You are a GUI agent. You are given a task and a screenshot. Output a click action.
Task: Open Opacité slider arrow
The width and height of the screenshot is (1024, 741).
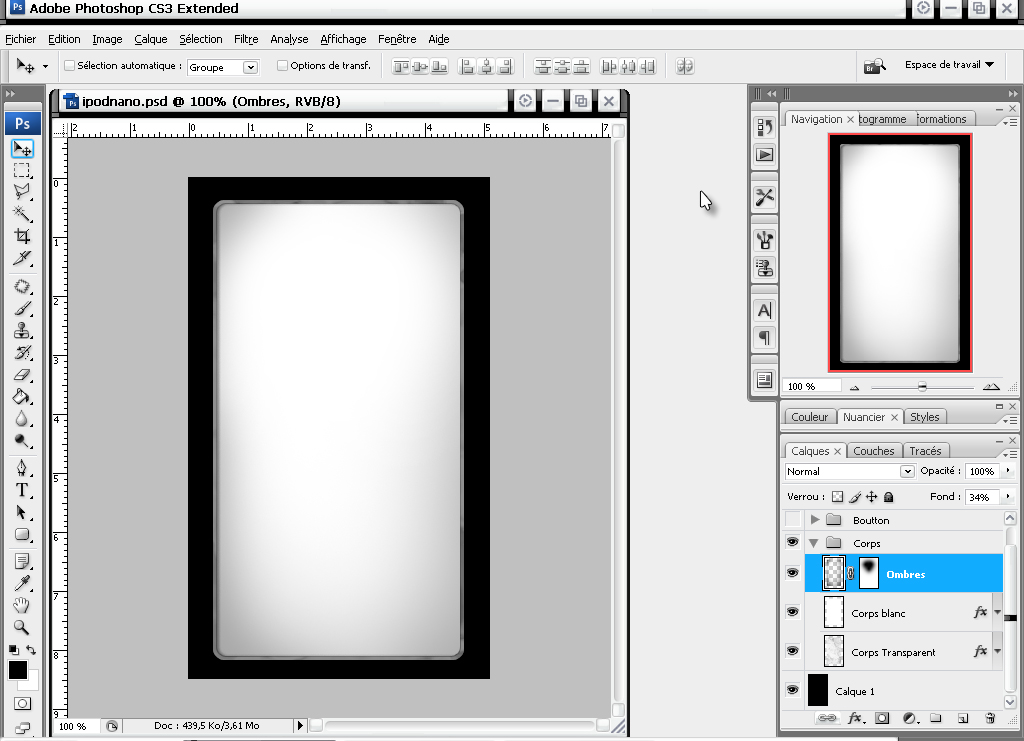coord(1008,470)
